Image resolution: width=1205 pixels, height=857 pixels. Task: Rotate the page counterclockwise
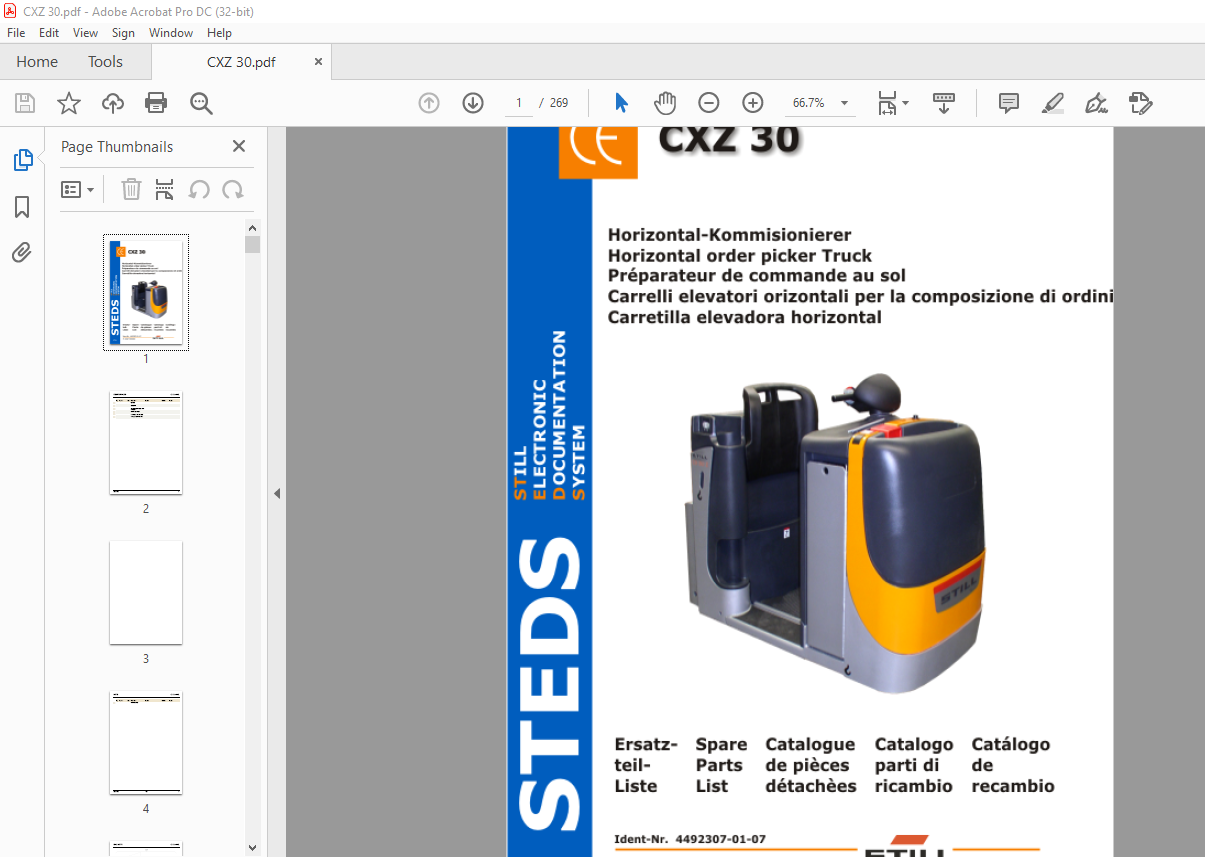(x=200, y=189)
